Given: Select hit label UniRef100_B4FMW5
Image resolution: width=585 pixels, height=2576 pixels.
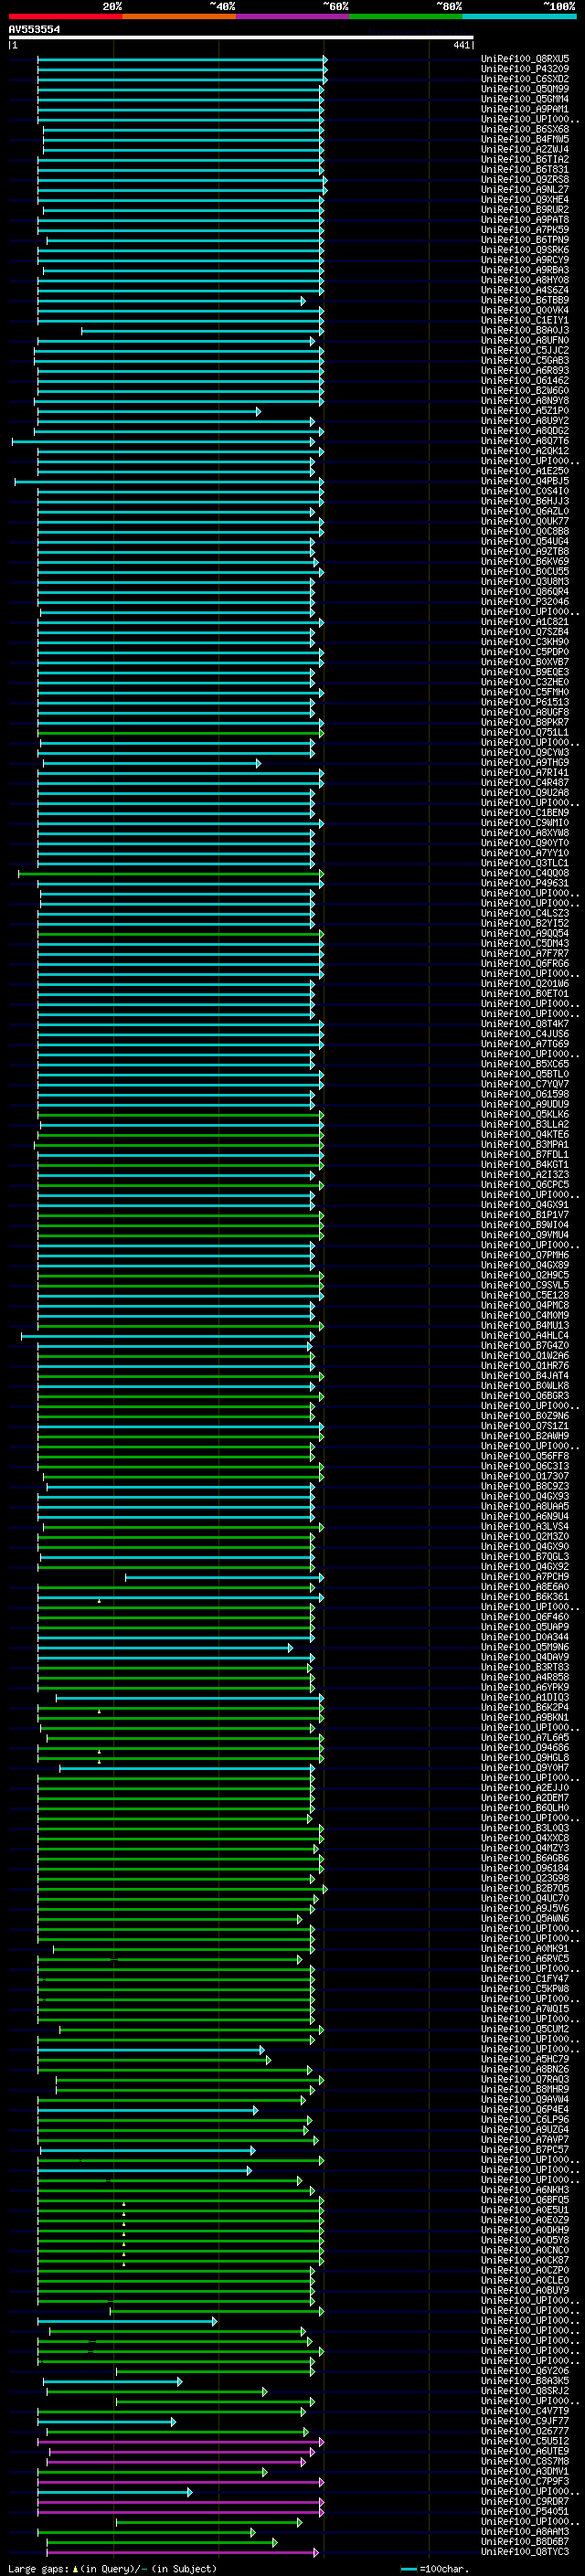Looking at the screenshot, I should [525, 139].
